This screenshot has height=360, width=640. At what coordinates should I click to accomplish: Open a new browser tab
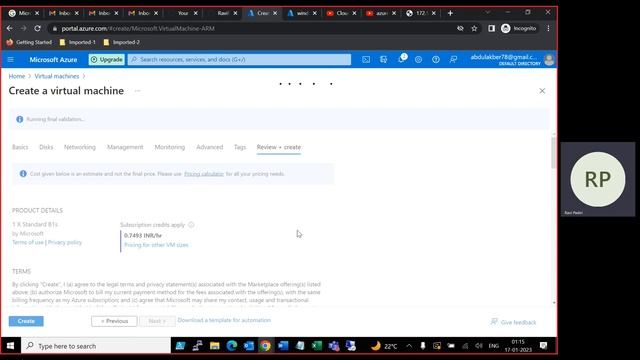[450, 13]
